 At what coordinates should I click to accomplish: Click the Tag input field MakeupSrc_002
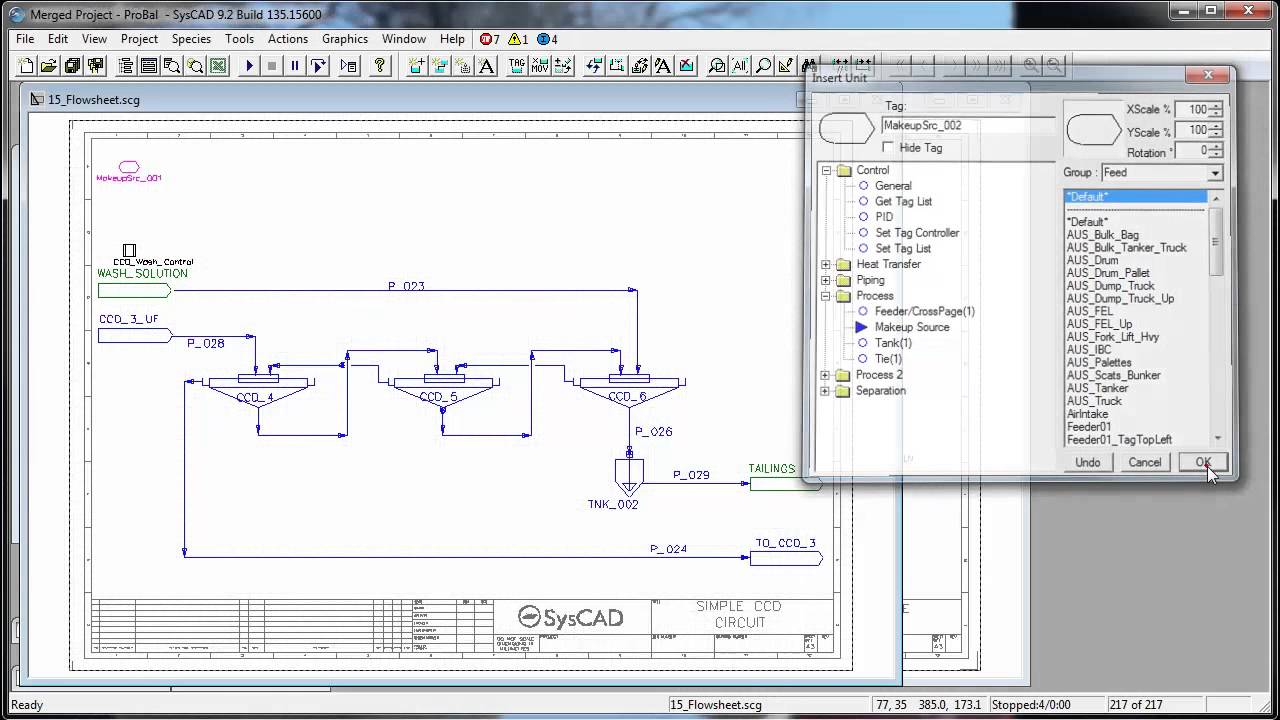coord(967,126)
